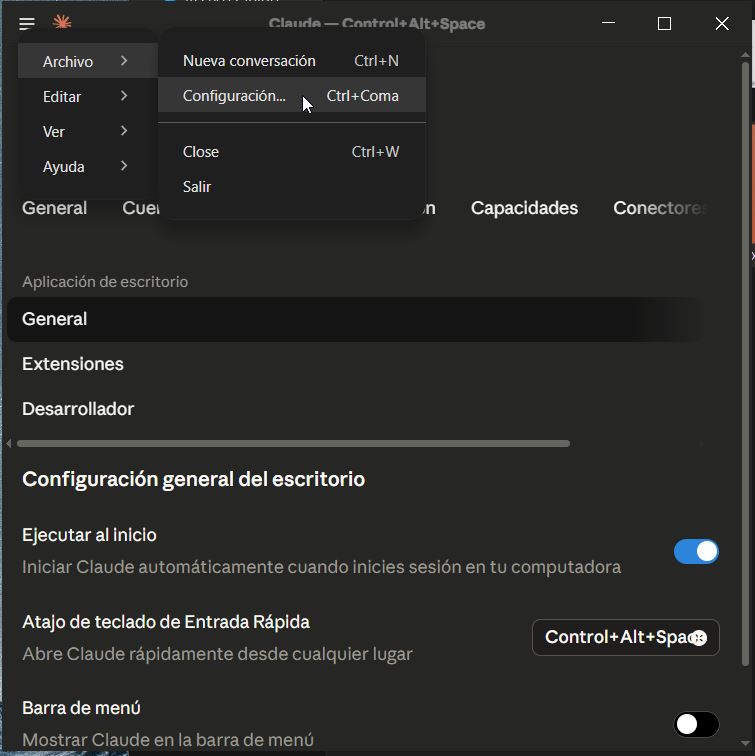Clear the Control+Alt+Space shortcut icon
The width and height of the screenshot is (755, 756).
click(699, 638)
